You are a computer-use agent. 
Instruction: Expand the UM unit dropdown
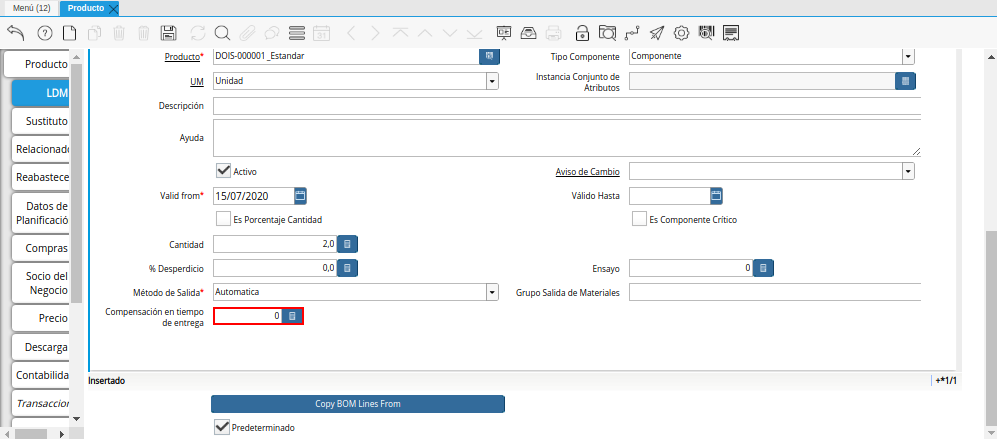tap(492, 81)
